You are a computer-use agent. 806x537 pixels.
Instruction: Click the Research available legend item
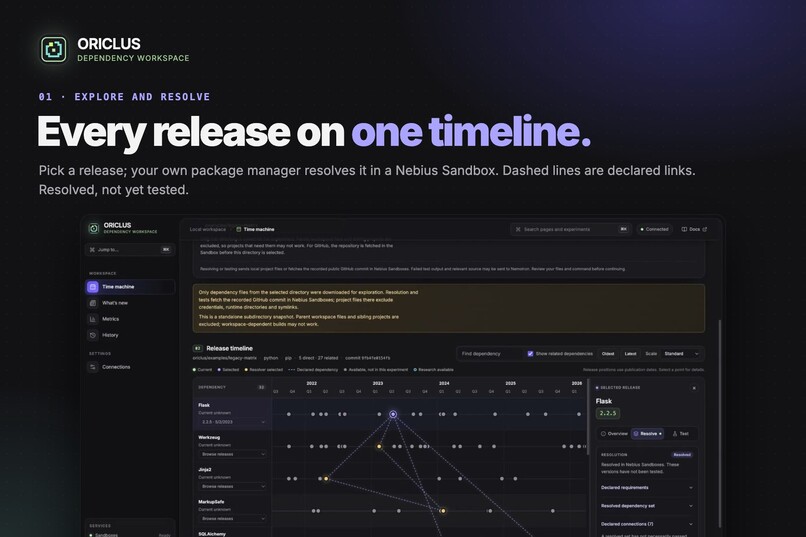point(434,369)
